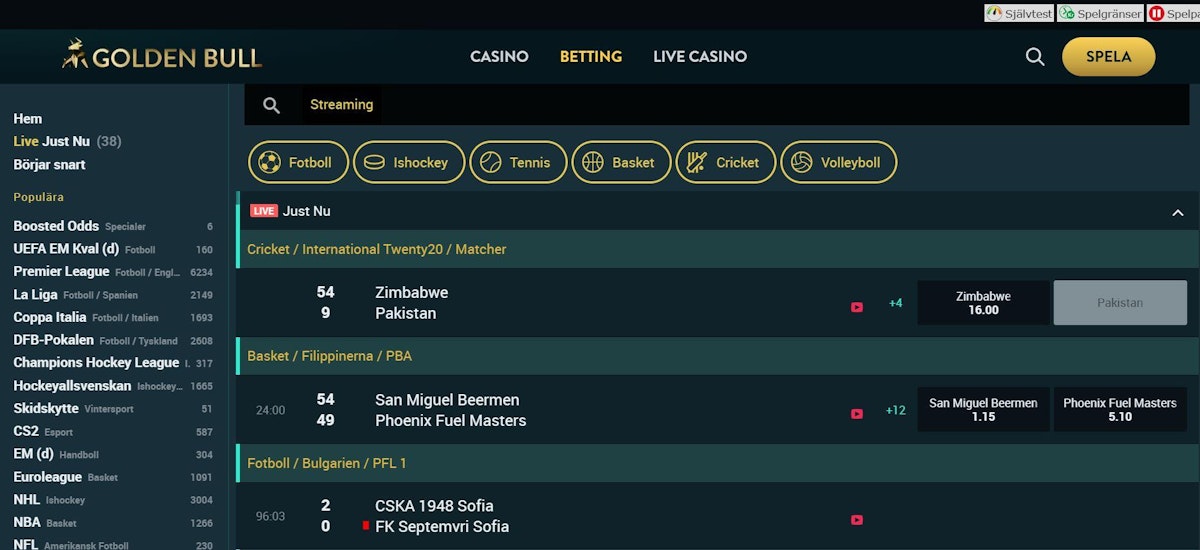Image resolution: width=1200 pixels, height=550 pixels.
Task: Open the Spelpaus icon in the top bar
Action: 1172,13
